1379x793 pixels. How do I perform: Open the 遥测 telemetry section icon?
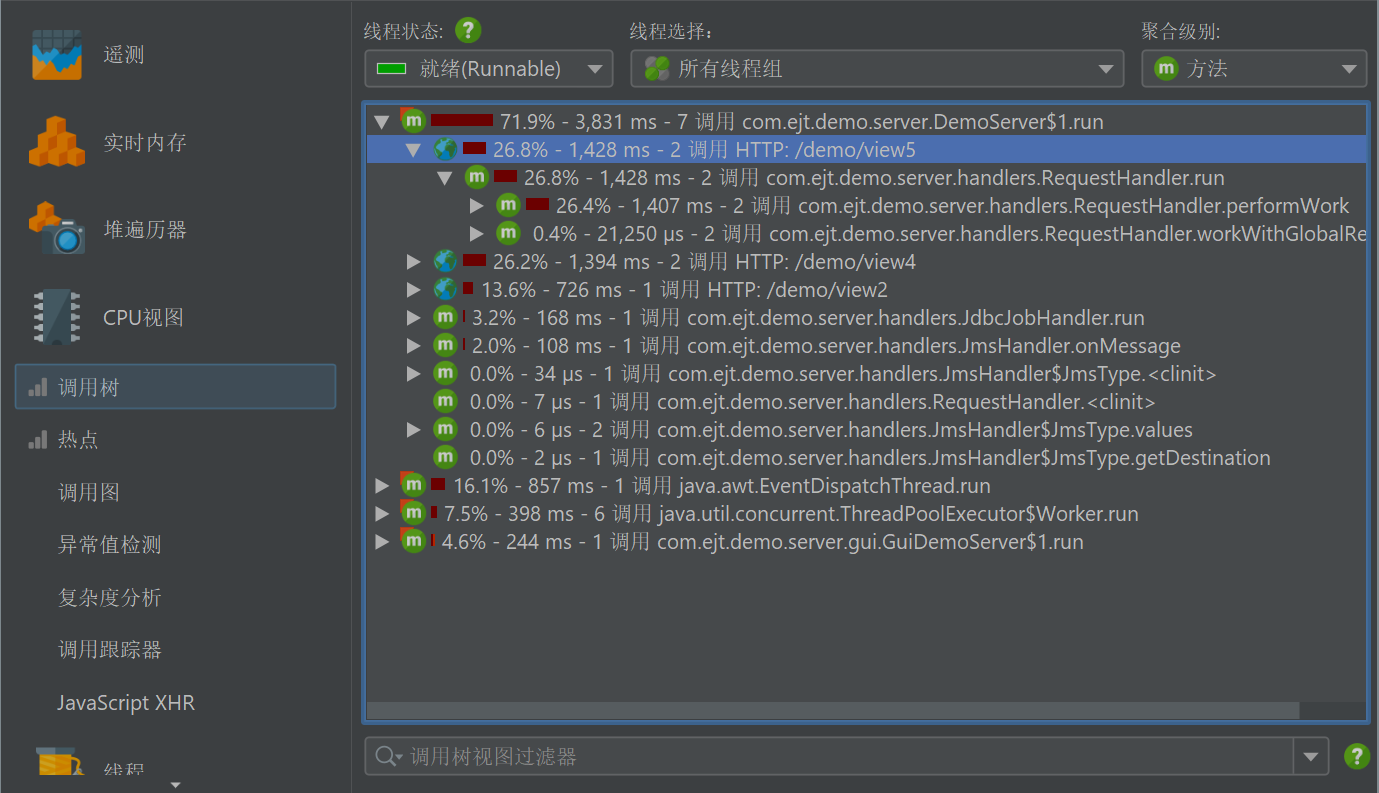click(56, 54)
